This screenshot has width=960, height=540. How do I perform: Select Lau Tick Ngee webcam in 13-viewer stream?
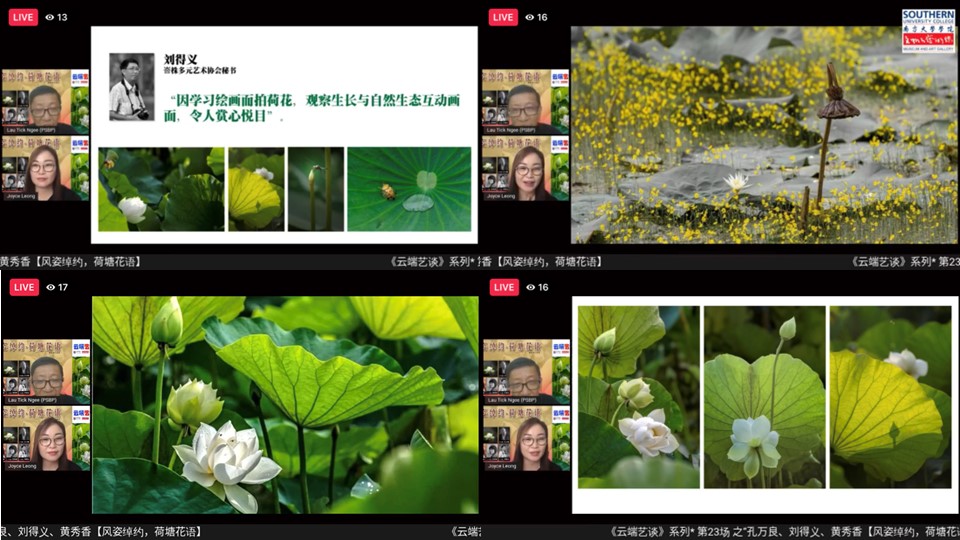point(46,102)
